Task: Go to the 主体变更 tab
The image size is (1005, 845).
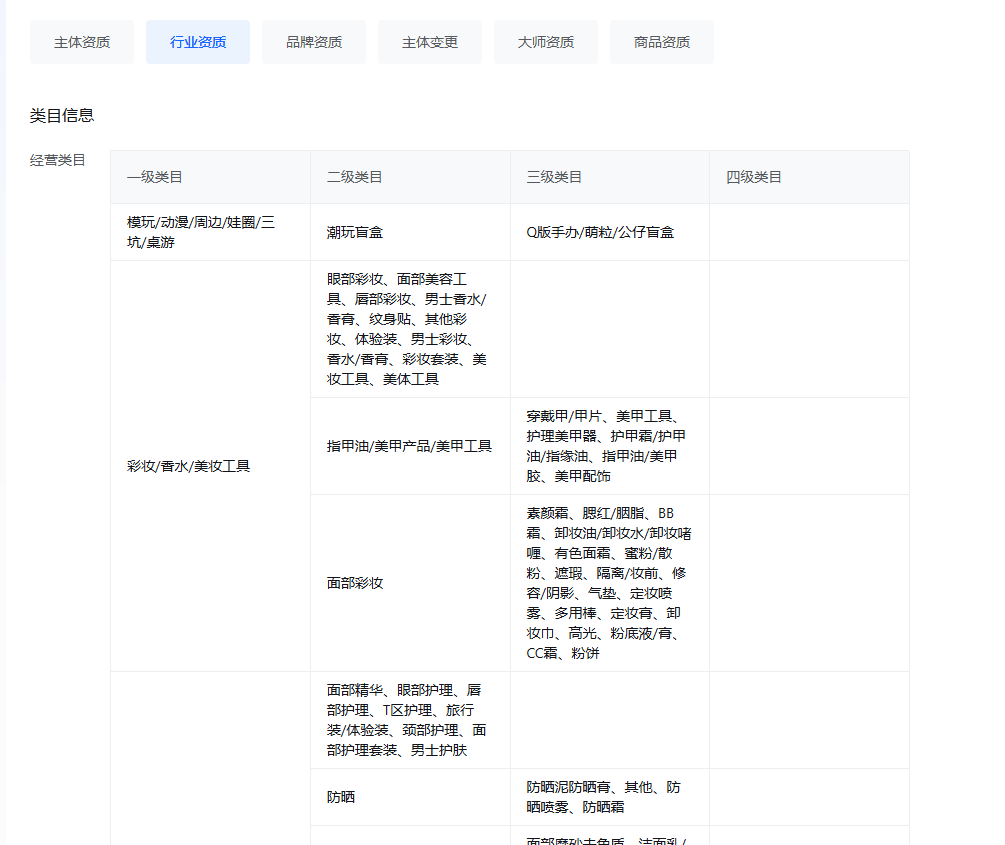Action: [x=430, y=42]
